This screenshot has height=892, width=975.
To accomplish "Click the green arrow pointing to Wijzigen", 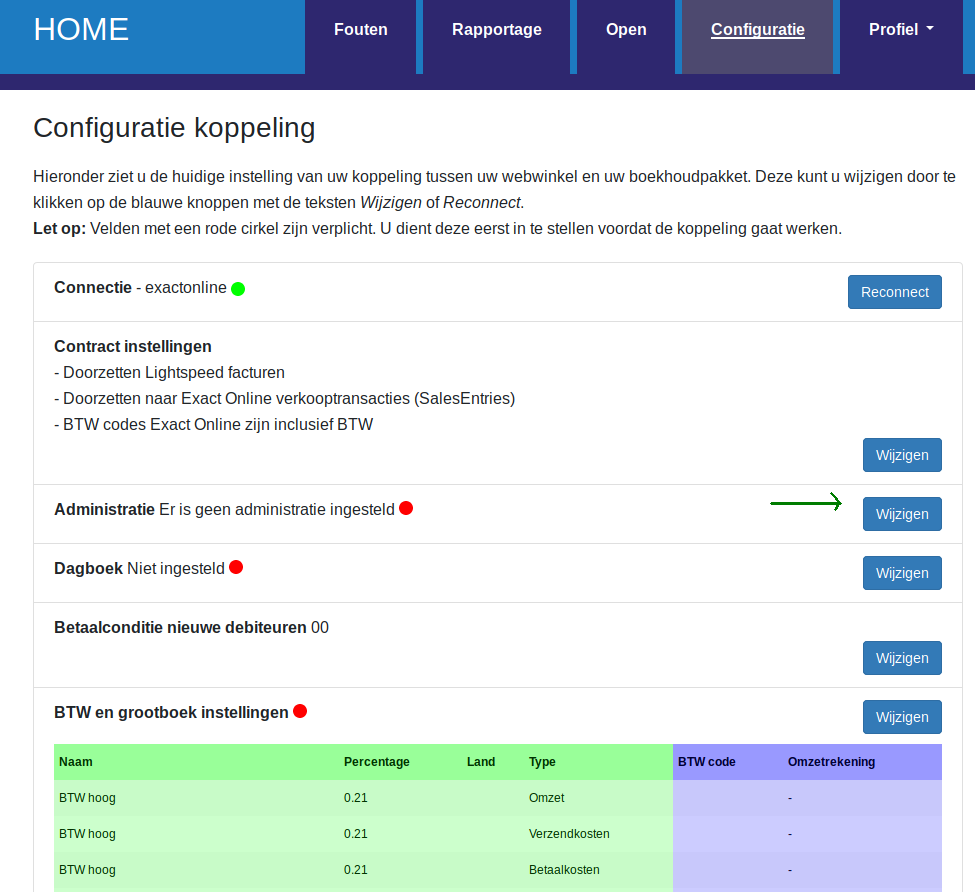I will (x=806, y=502).
